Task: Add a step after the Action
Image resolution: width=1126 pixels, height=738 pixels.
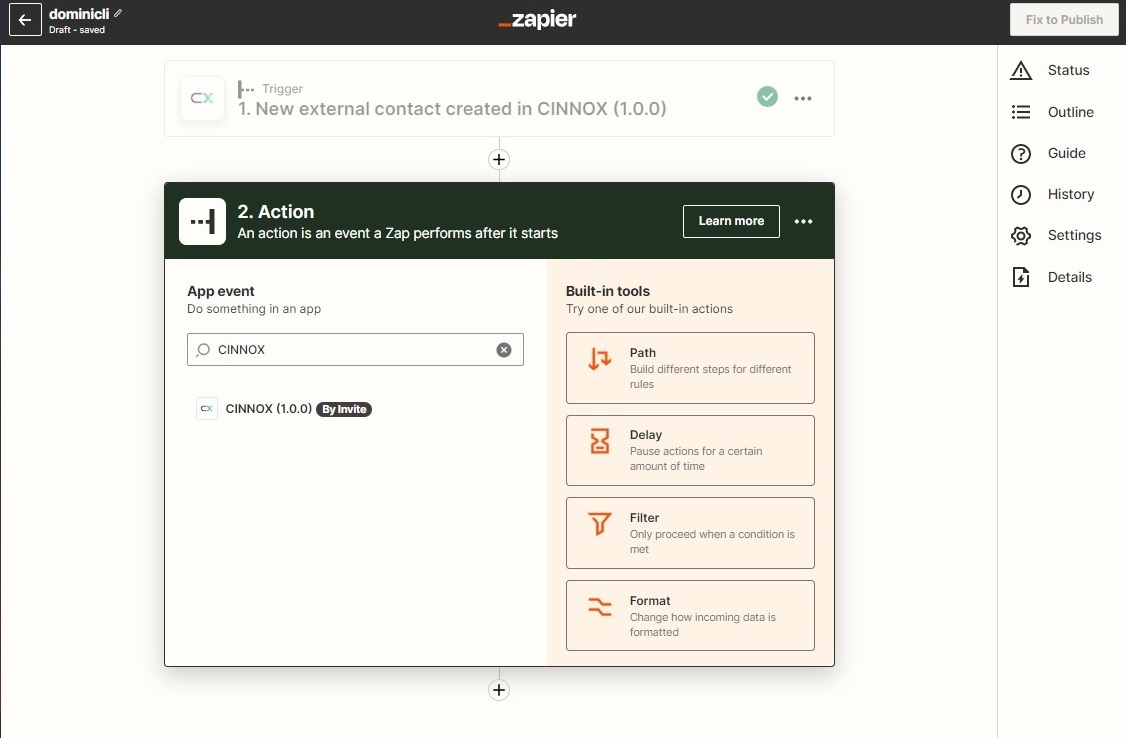Action: pyautogui.click(x=499, y=690)
